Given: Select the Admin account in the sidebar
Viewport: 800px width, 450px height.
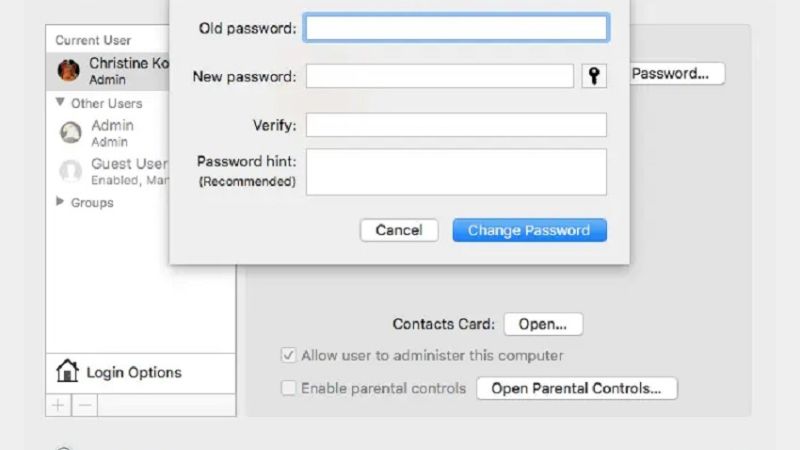Looking at the screenshot, I should tap(112, 133).
